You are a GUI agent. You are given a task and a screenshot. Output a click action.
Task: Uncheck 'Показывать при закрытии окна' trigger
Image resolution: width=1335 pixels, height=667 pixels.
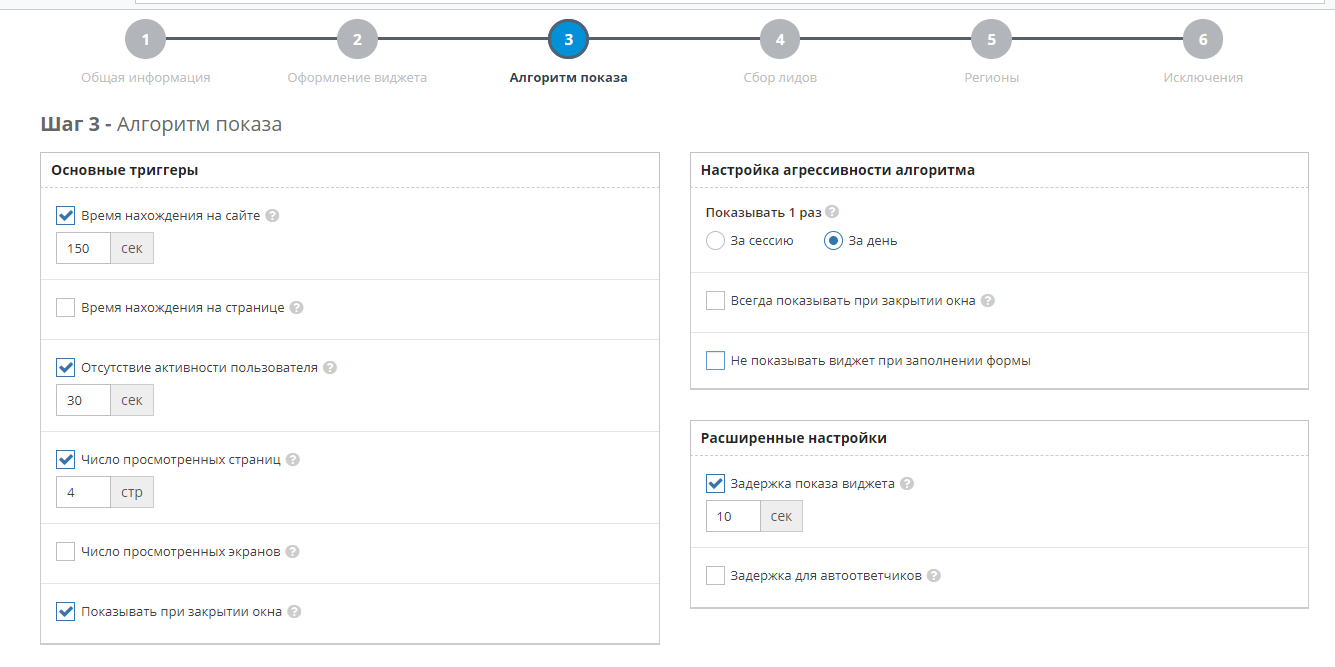coord(66,612)
